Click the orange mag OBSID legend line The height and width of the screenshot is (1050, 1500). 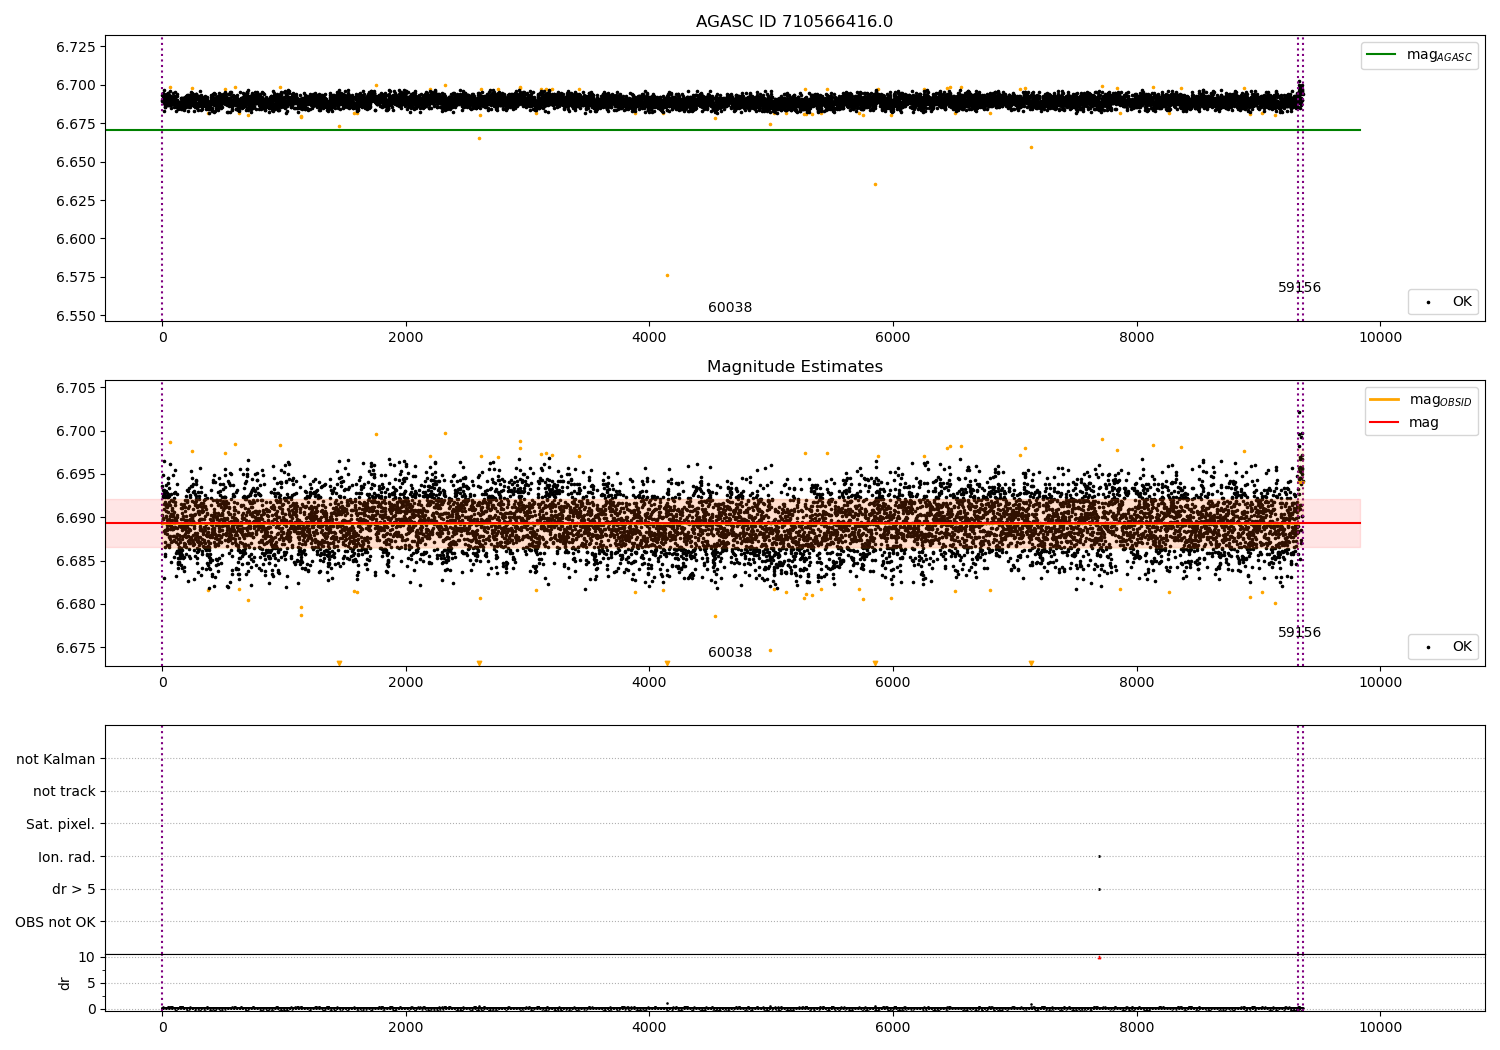[x=1383, y=399]
